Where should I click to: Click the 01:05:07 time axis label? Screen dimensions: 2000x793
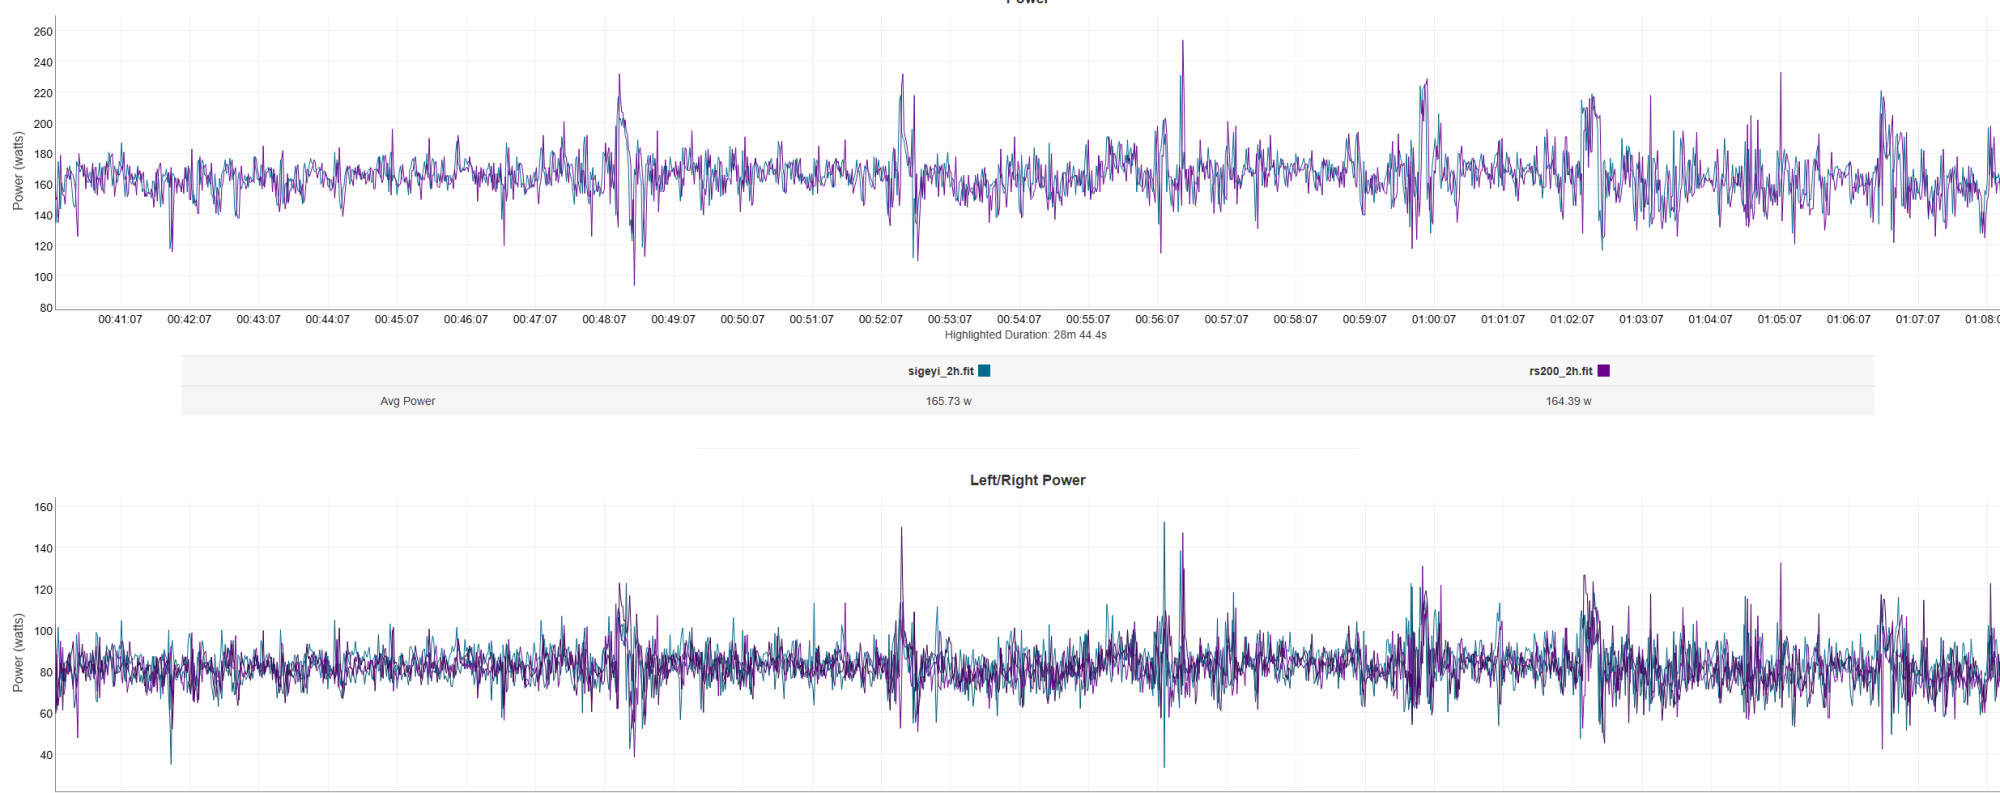(x=1779, y=320)
